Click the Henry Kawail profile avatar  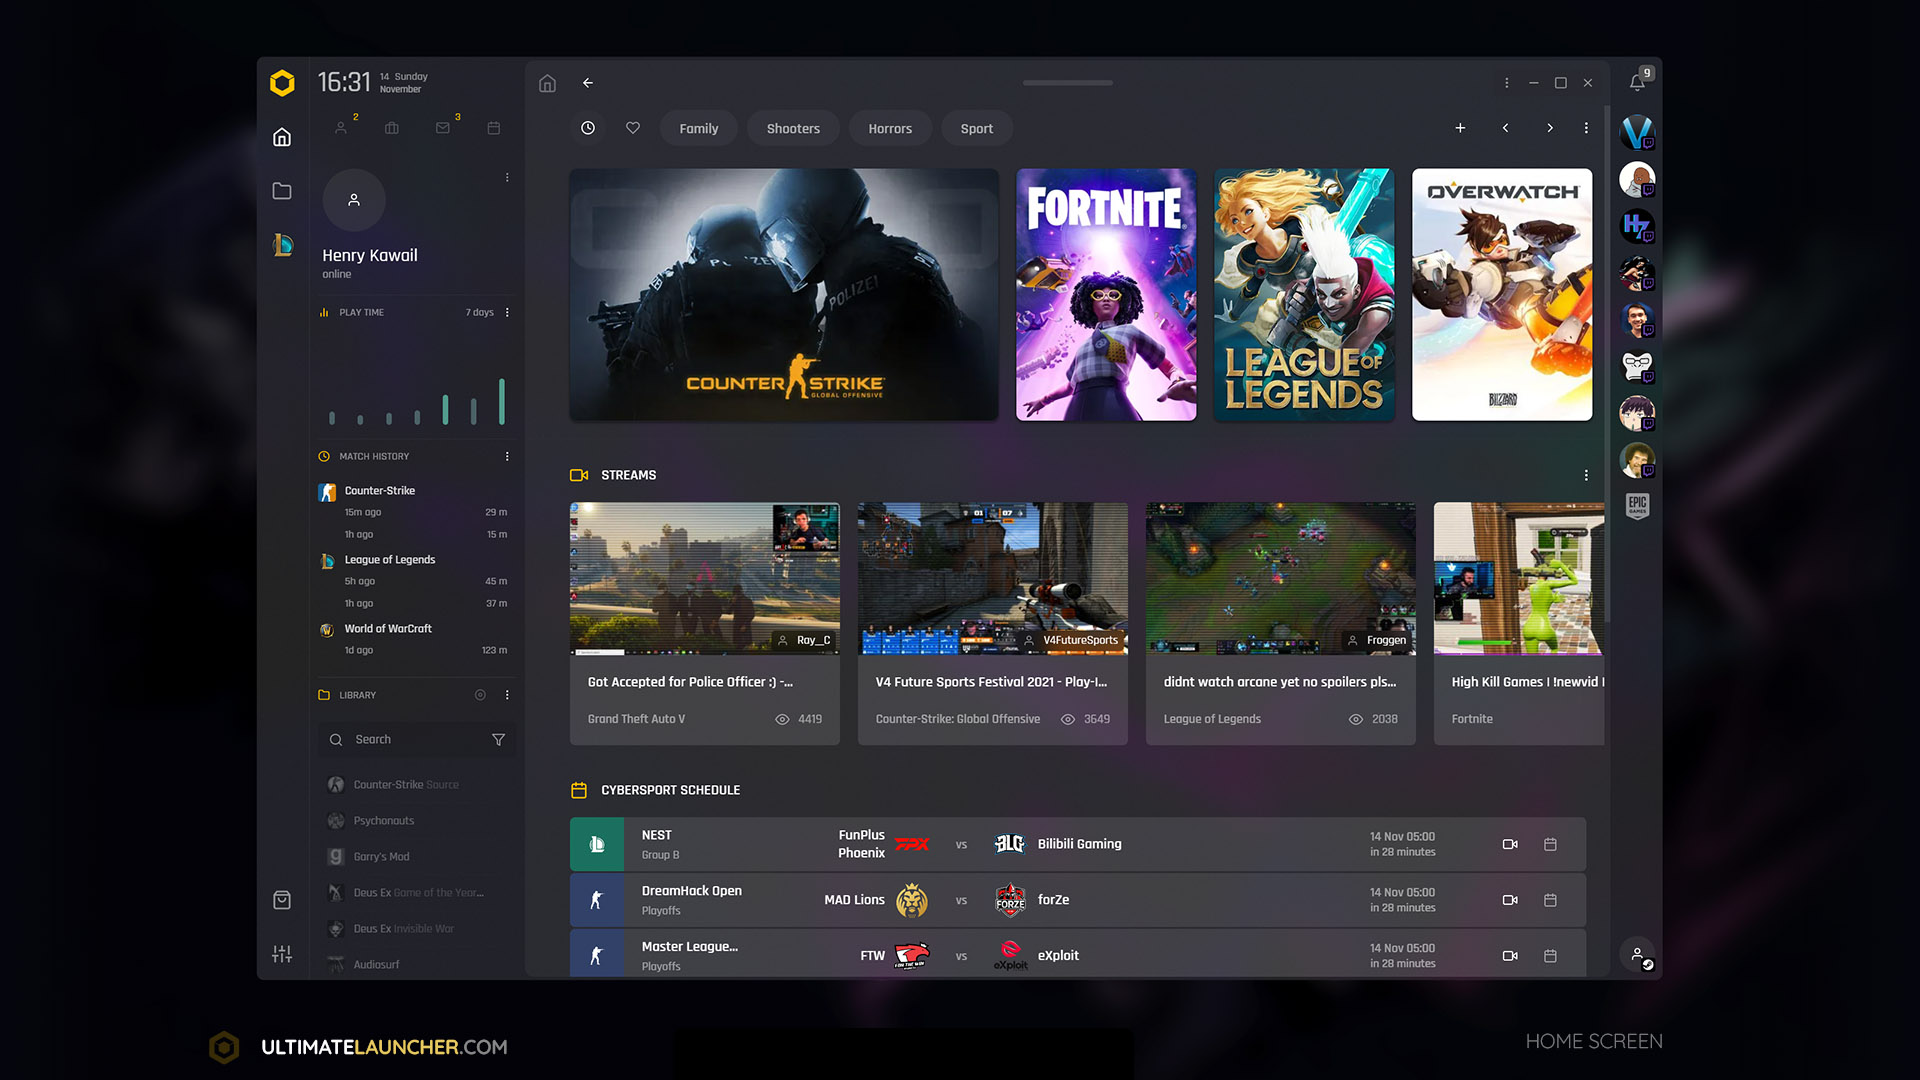coord(354,200)
